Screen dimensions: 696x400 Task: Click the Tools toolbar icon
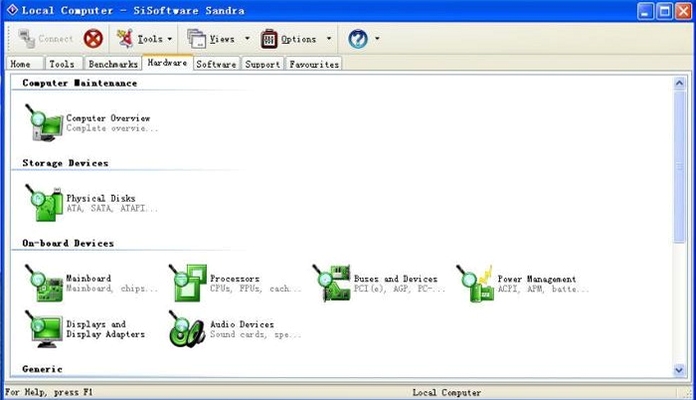(125, 39)
